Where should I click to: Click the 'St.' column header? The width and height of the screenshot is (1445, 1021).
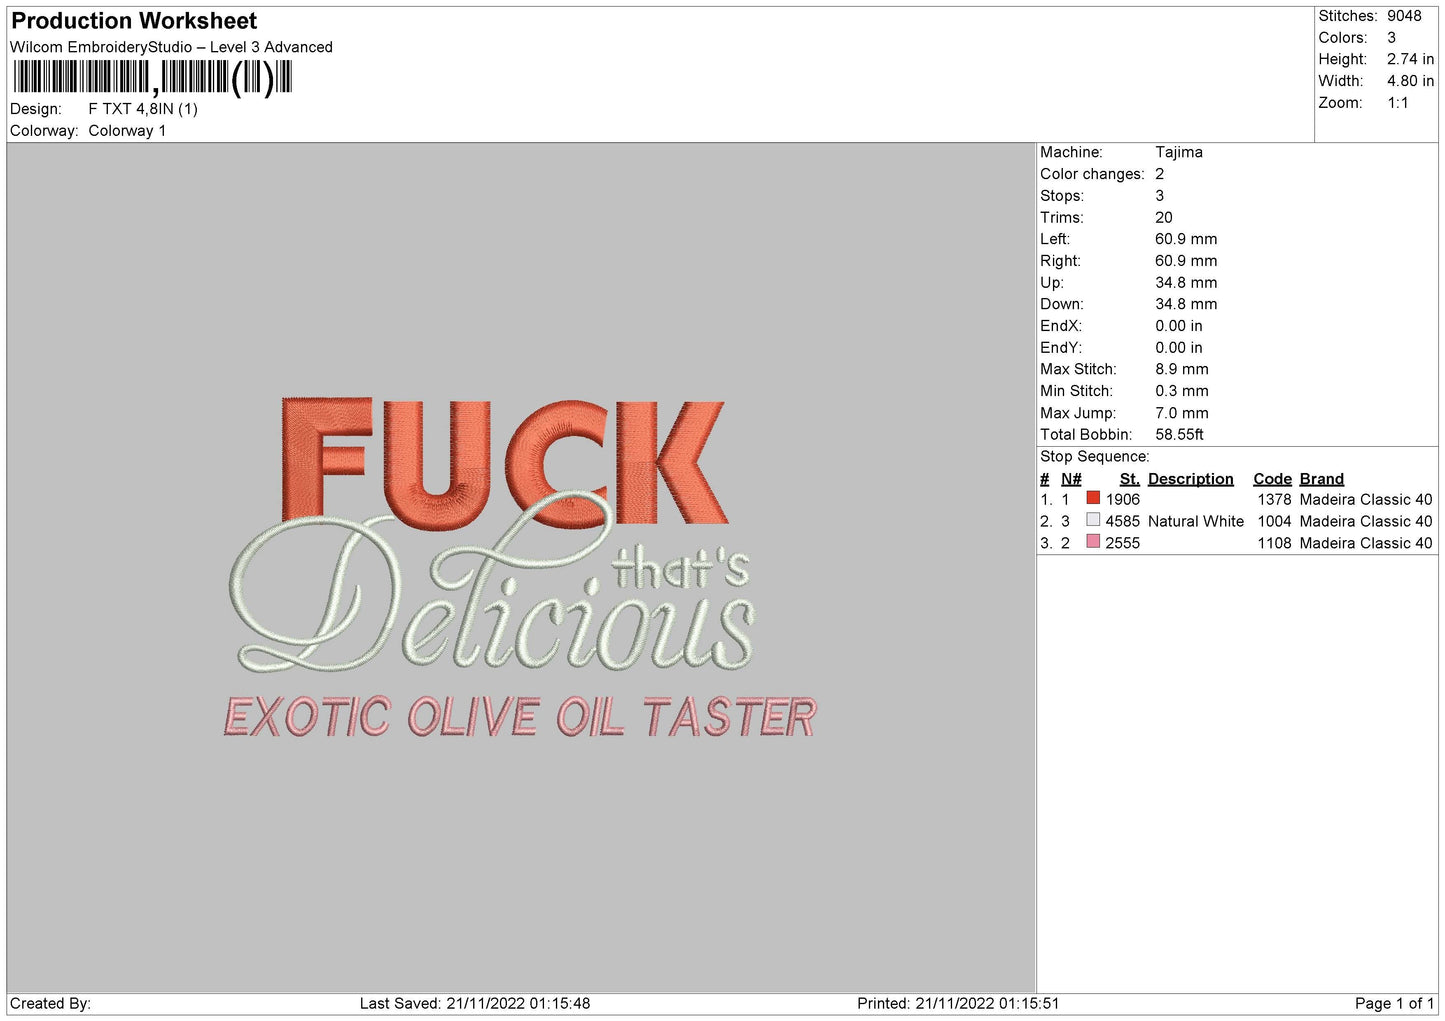coord(1130,479)
